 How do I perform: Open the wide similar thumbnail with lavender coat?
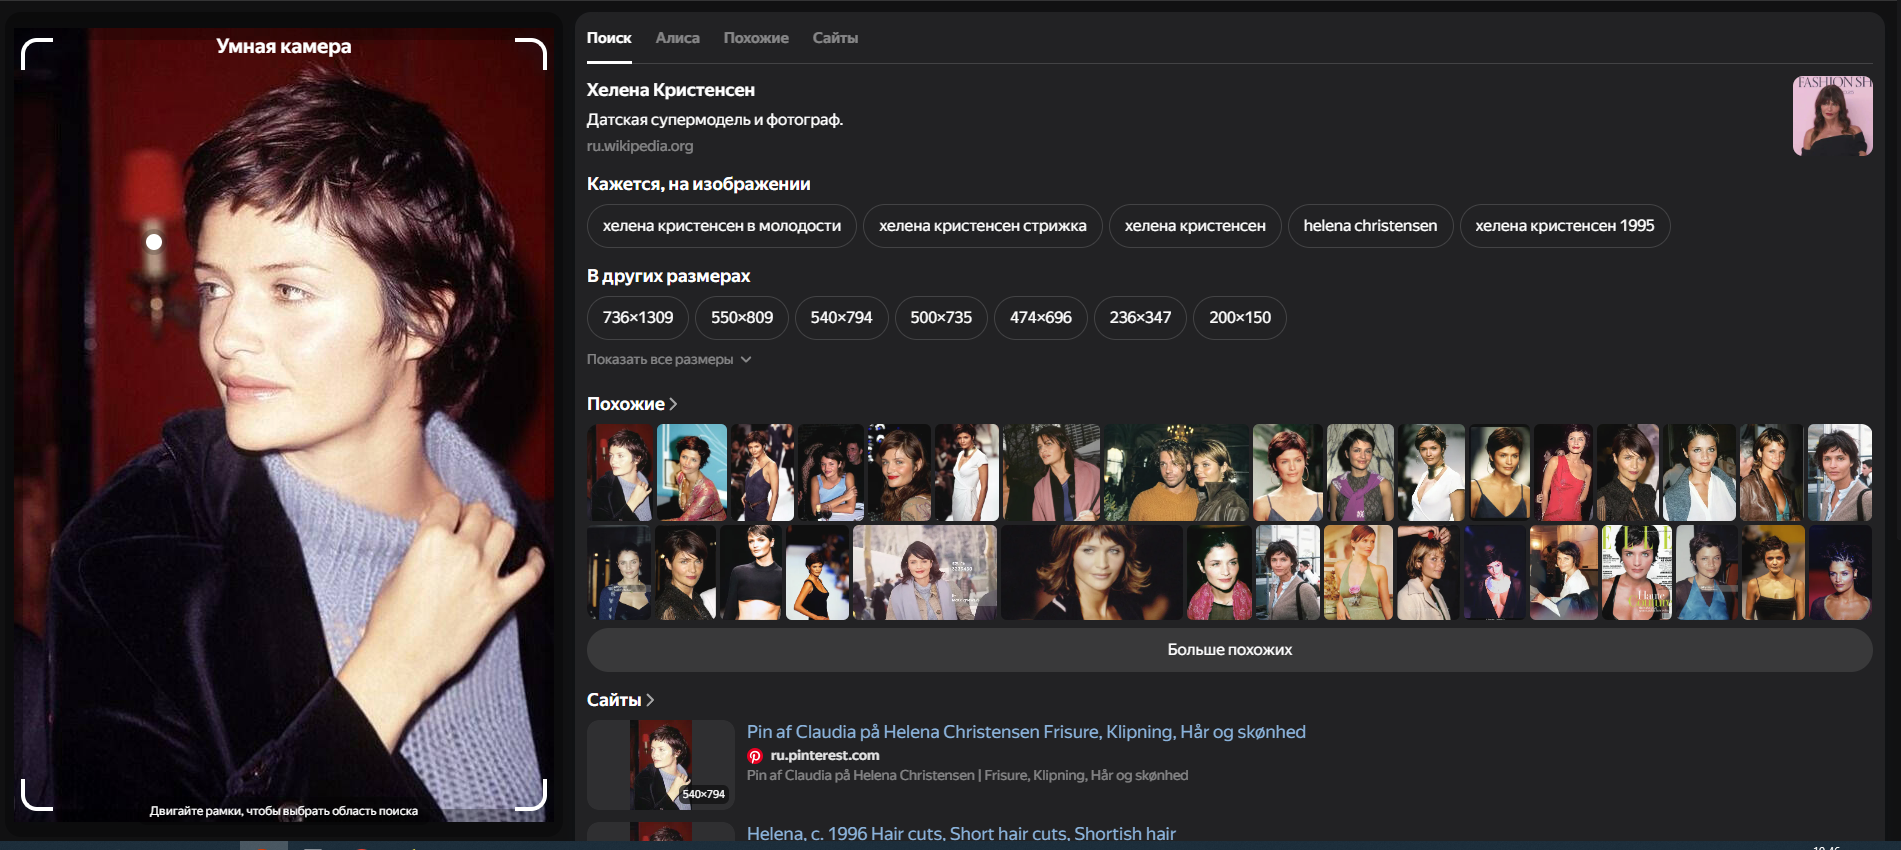pos(925,573)
